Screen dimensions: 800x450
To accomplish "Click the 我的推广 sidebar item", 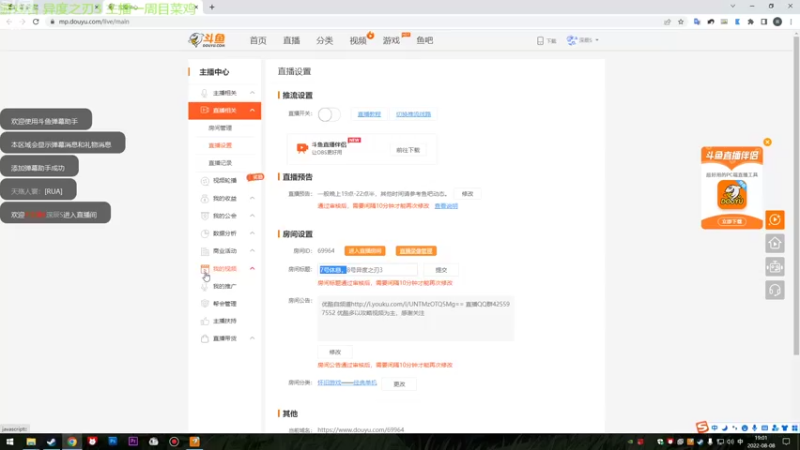I will pyautogui.click(x=224, y=286).
